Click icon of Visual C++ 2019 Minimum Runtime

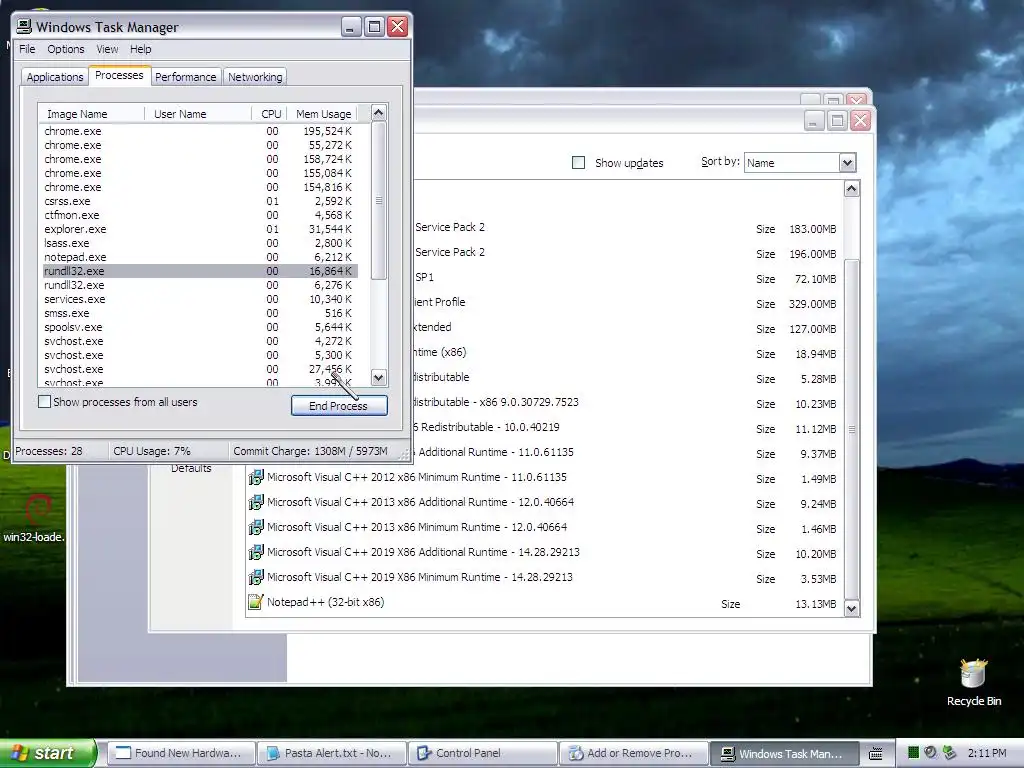pyautogui.click(x=256, y=577)
